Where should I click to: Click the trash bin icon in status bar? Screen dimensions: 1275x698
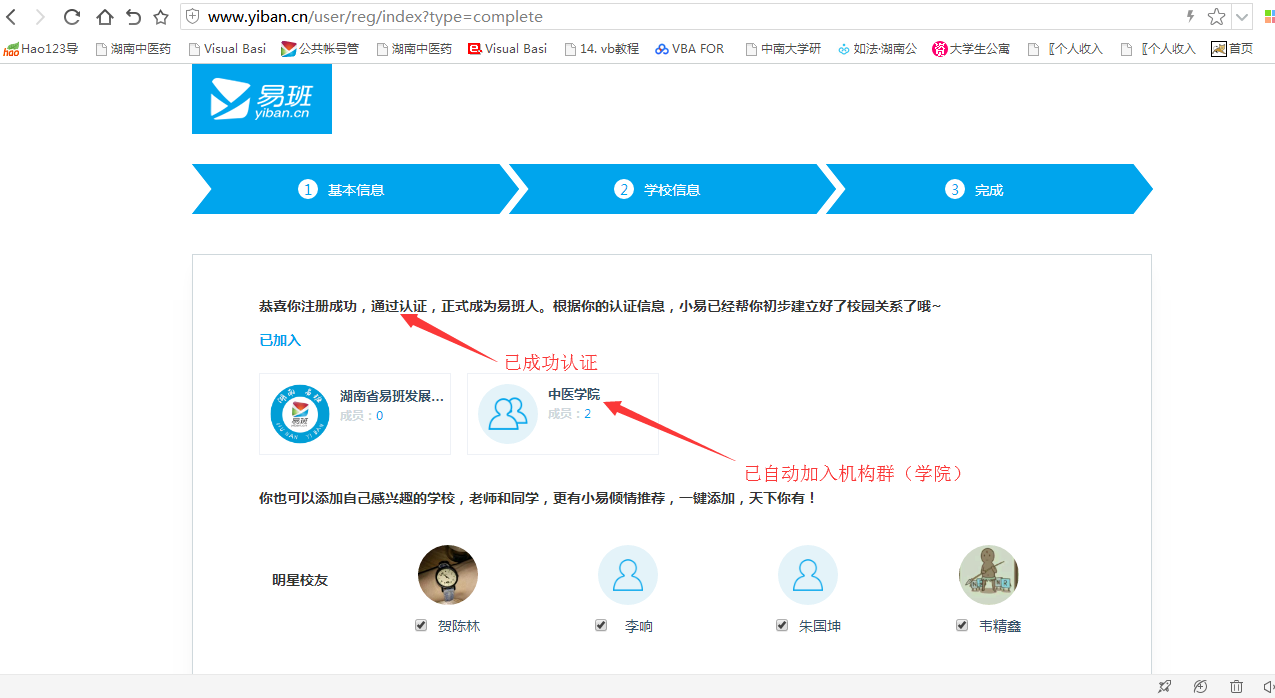coord(1236,686)
